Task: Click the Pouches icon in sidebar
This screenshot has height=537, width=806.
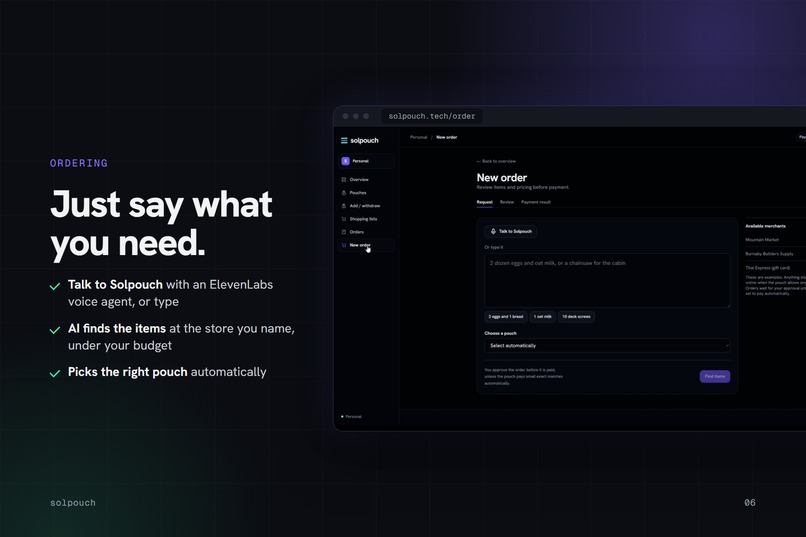Action: coord(343,193)
